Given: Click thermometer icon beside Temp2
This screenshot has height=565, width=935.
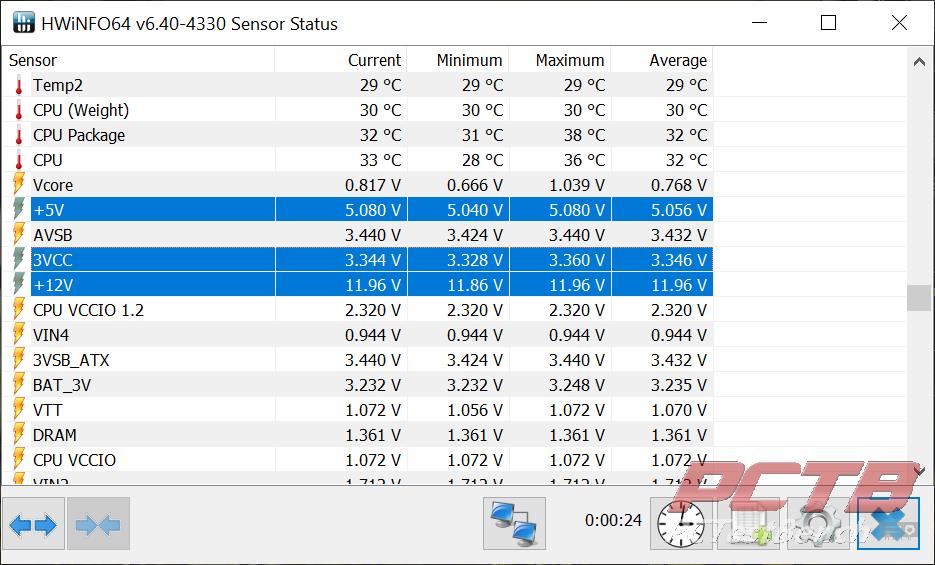Looking at the screenshot, I should [19, 85].
